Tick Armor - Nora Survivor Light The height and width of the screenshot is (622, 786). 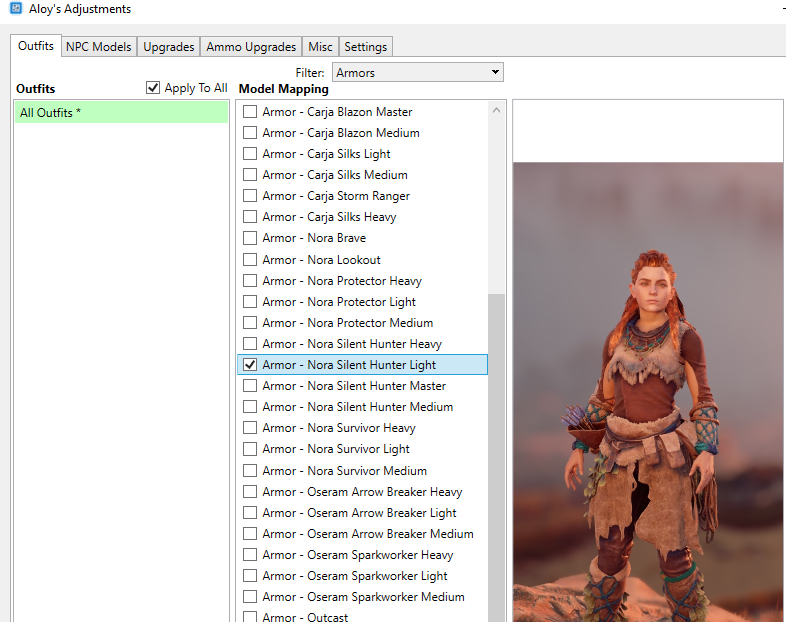pyautogui.click(x=250, y=449)
